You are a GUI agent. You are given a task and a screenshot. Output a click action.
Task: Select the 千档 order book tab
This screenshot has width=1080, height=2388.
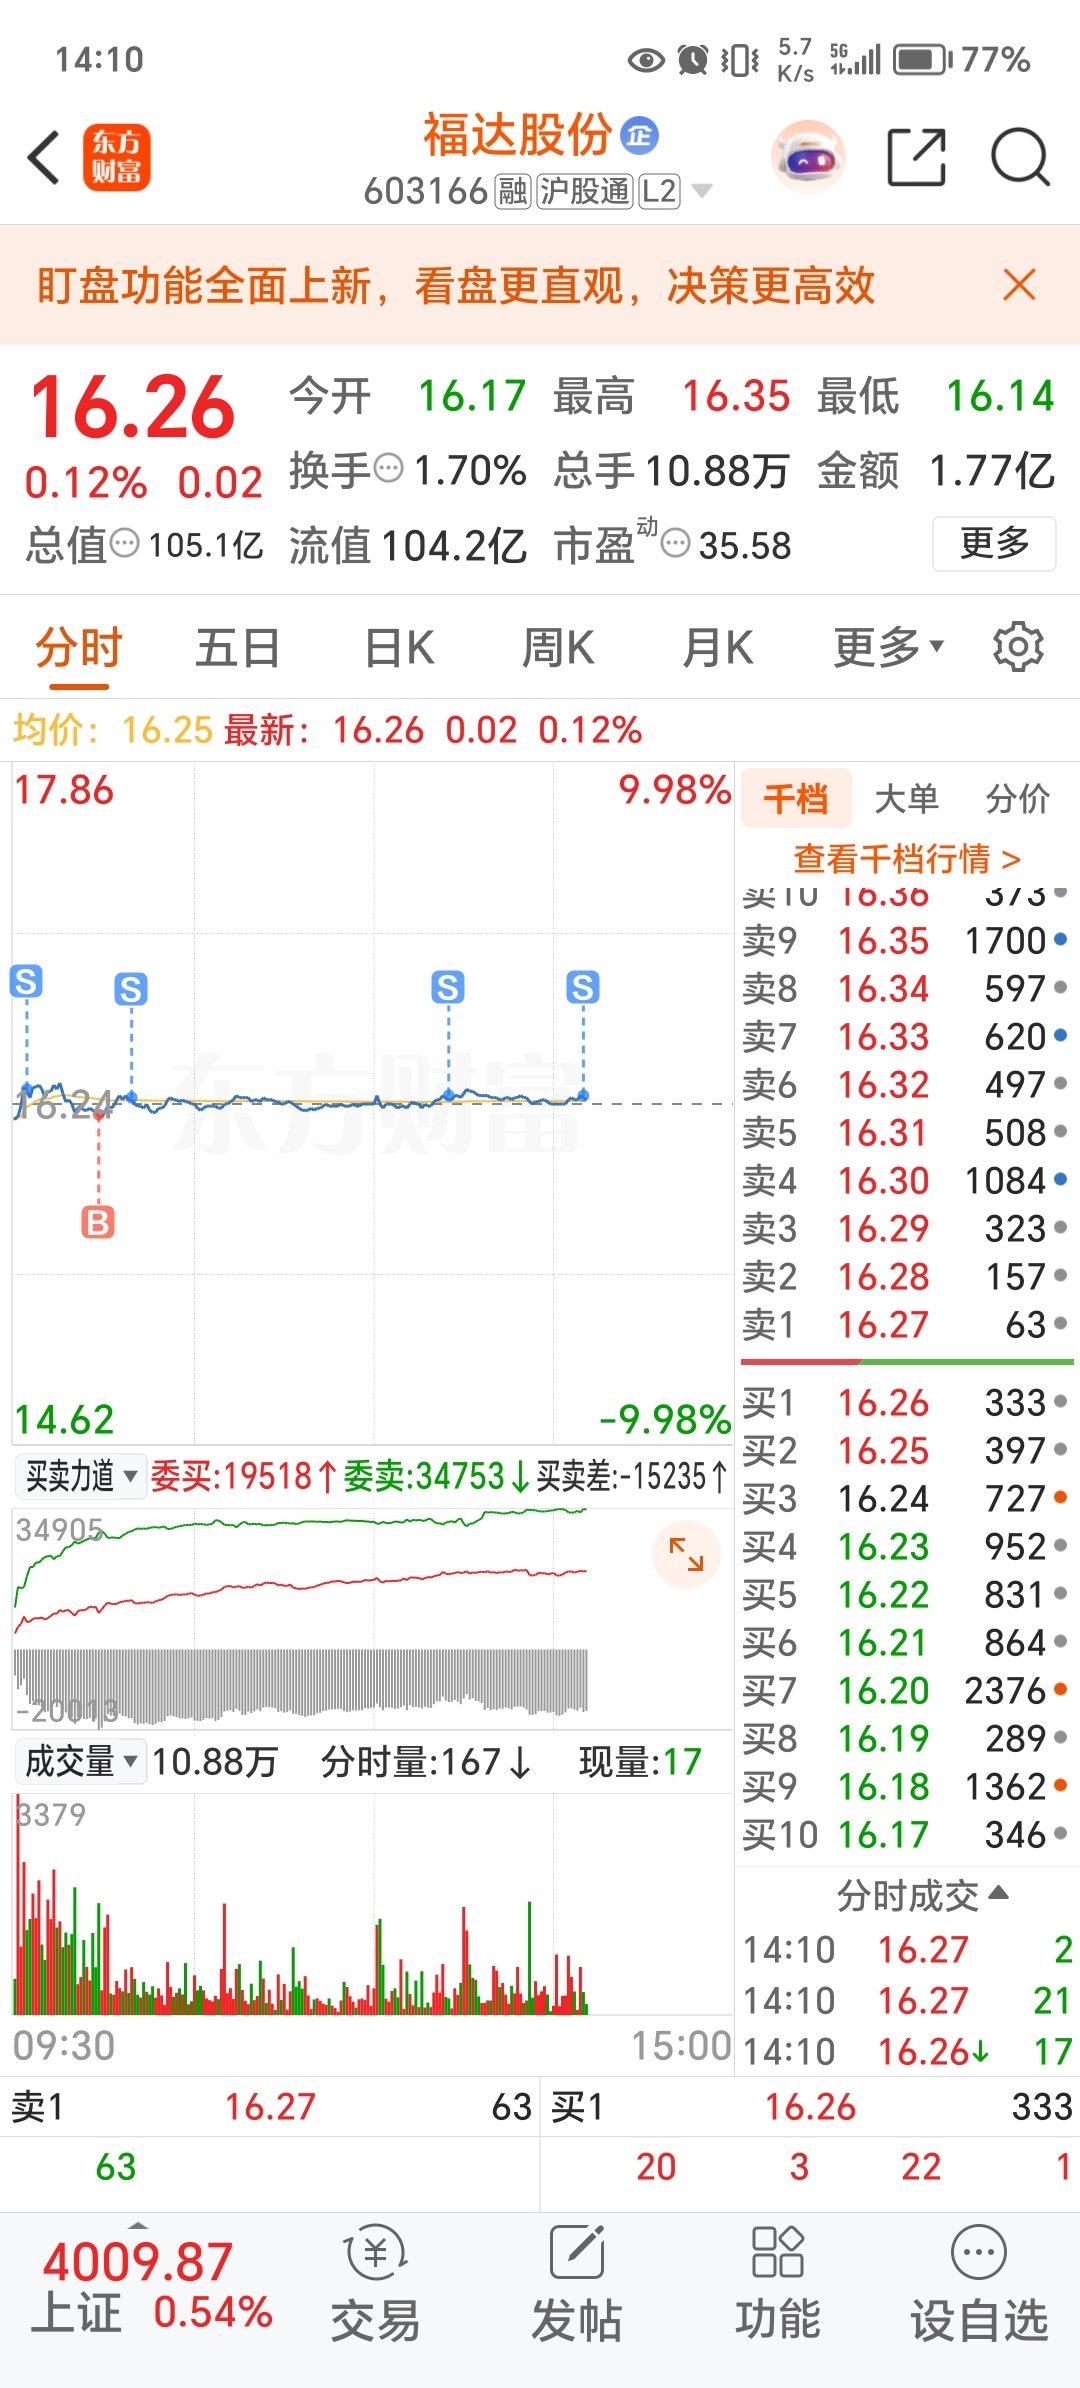pos(796,798)
